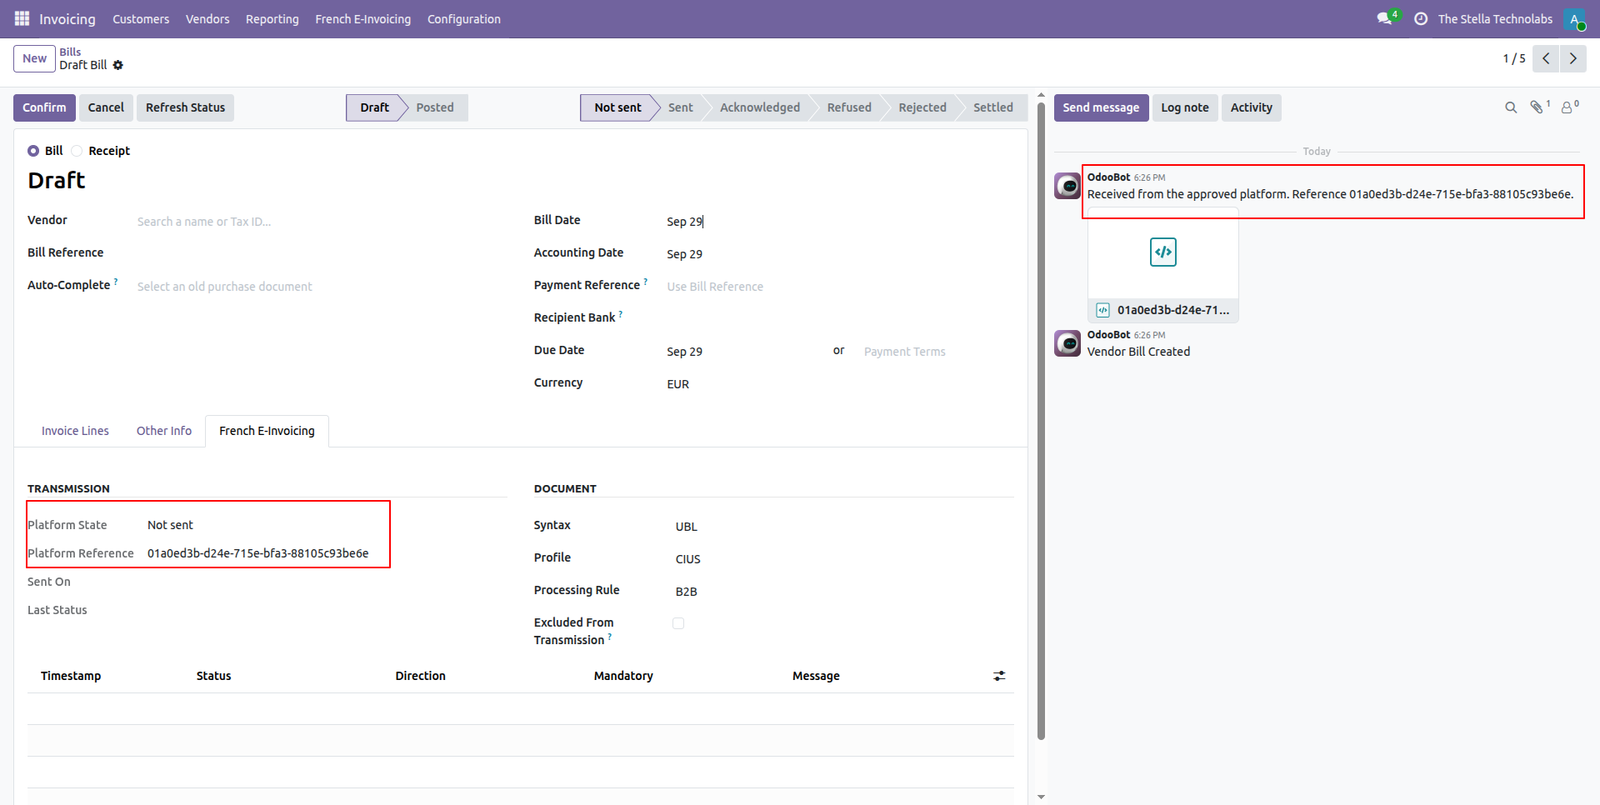Click the Due Date field
This screenshot has width=1600, height=805.
[x=745, y=351]
